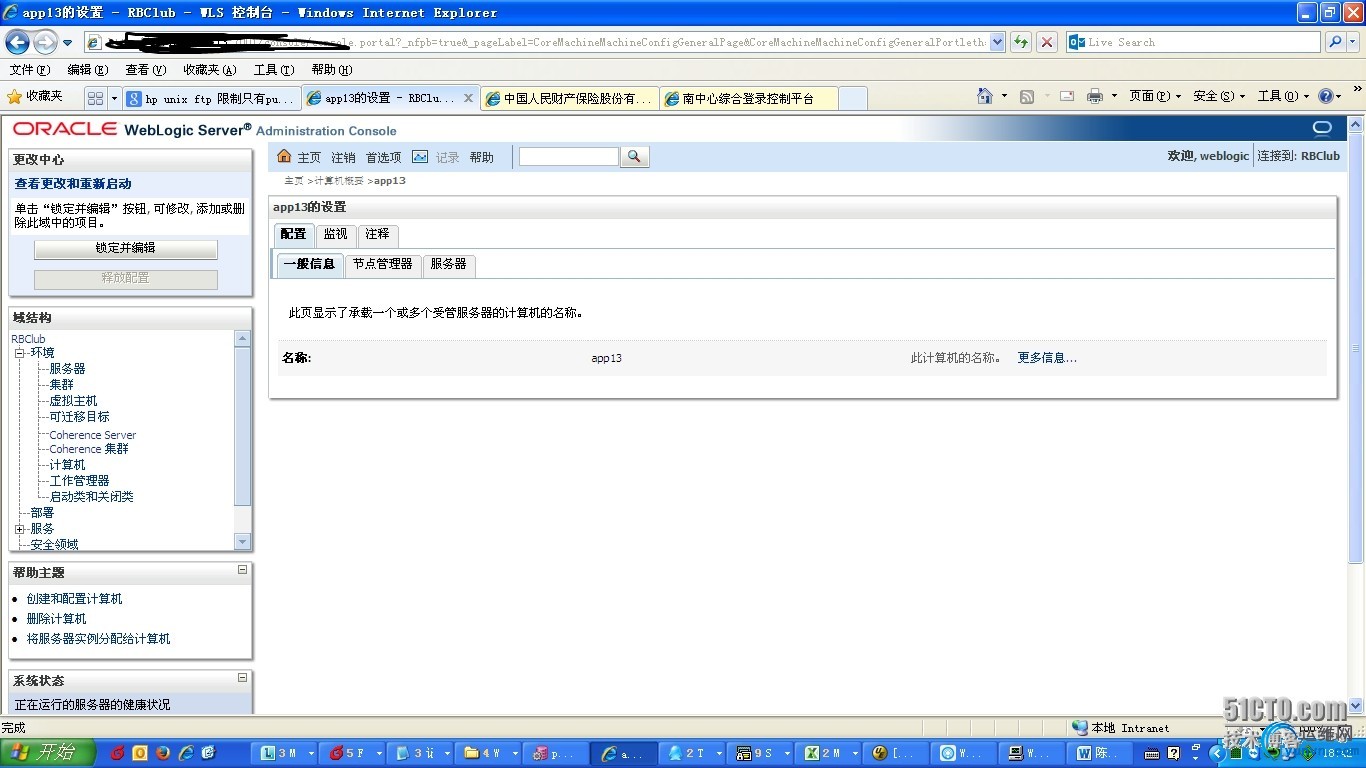Viewport: 1366px width, 768px height.
Task: Click the RBClub root tree link
Action: [x=29, y=339]
